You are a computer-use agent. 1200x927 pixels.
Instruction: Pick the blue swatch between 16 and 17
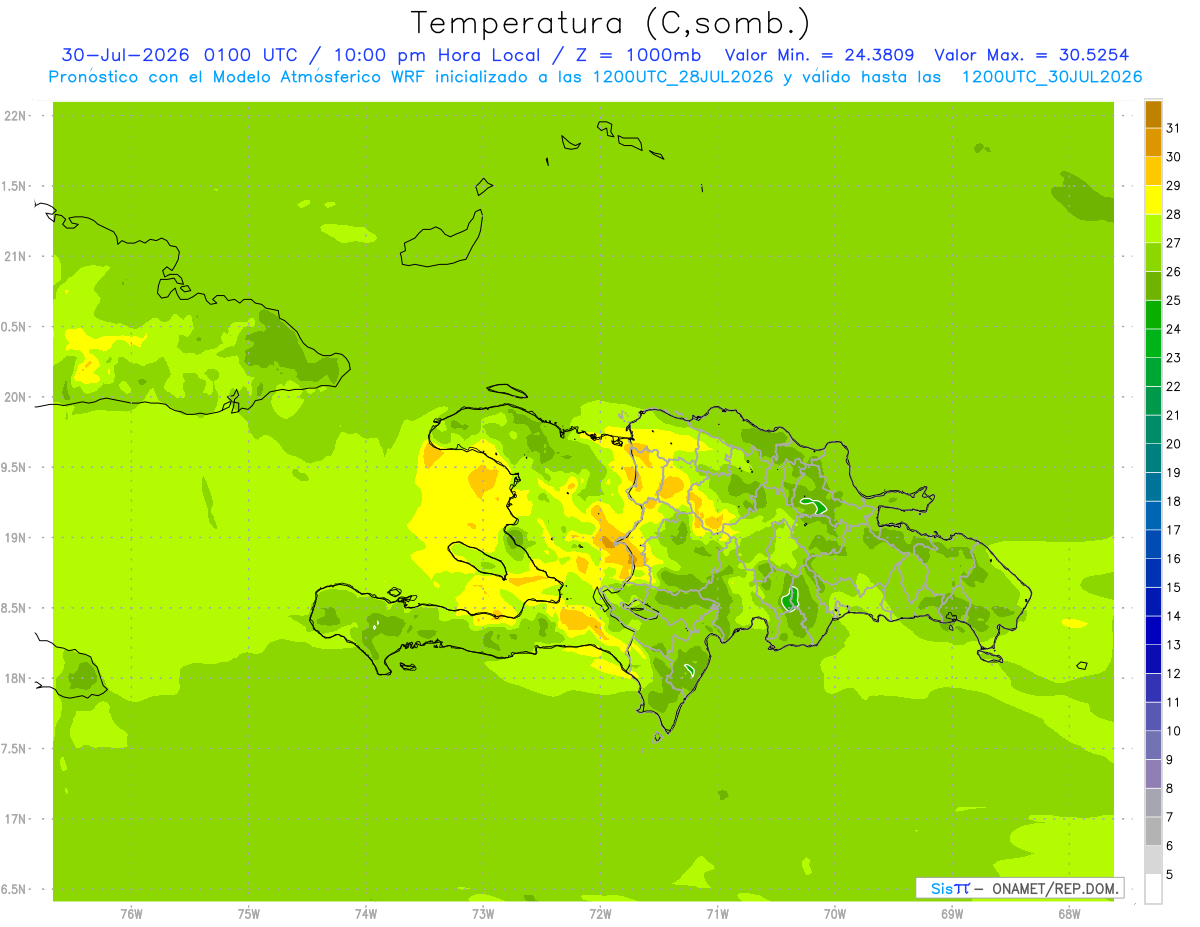pyautogui.click(x=1153, y=545)
